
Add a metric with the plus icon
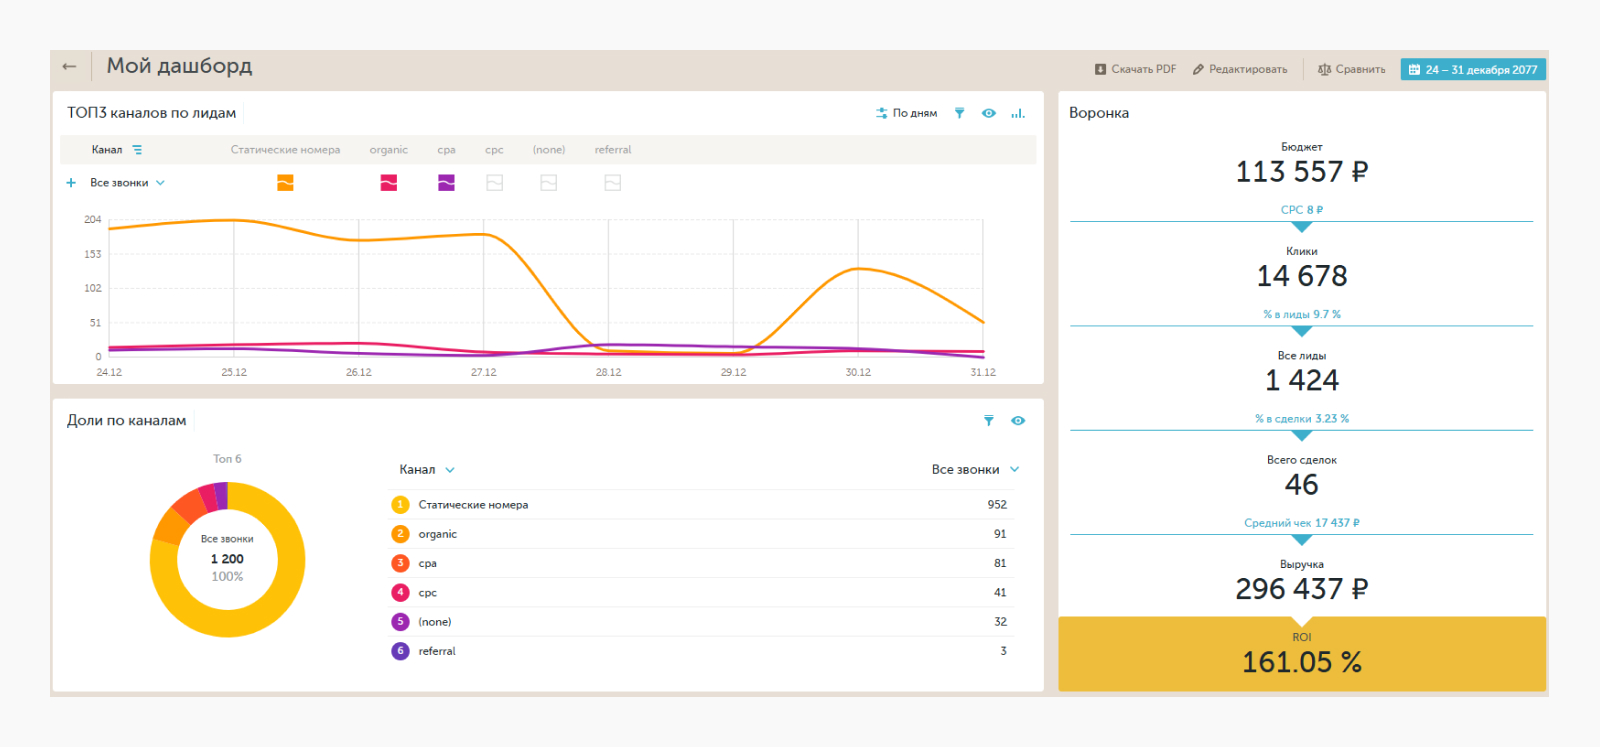point(71,183)
